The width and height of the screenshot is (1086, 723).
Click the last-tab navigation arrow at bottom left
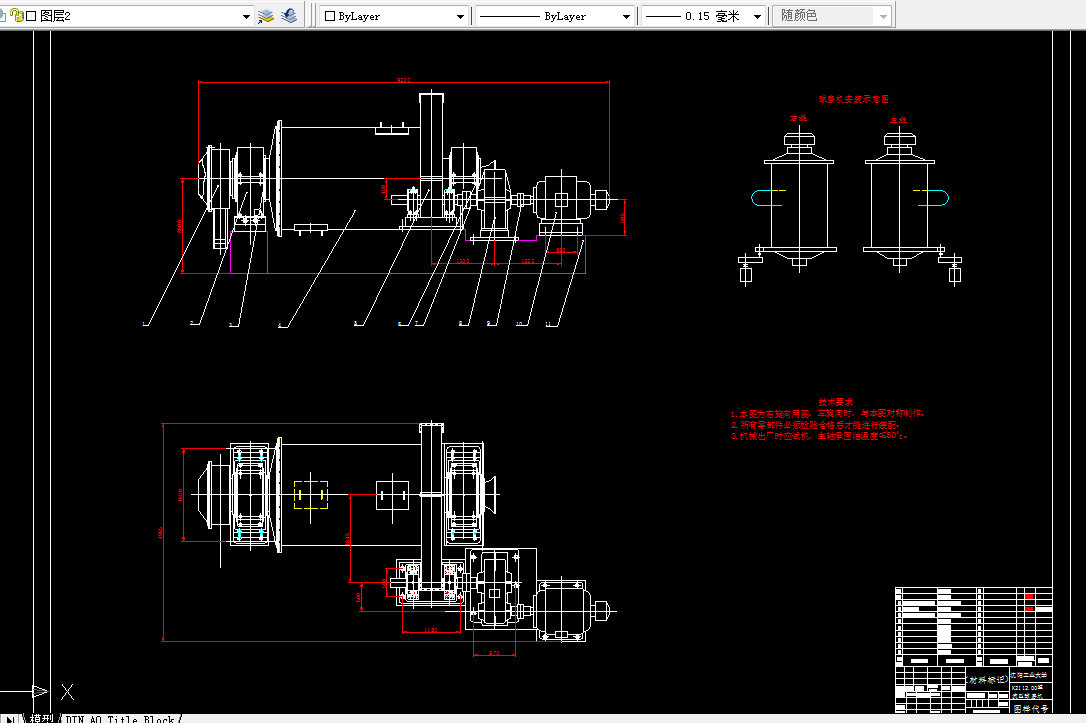click(10, 719)
